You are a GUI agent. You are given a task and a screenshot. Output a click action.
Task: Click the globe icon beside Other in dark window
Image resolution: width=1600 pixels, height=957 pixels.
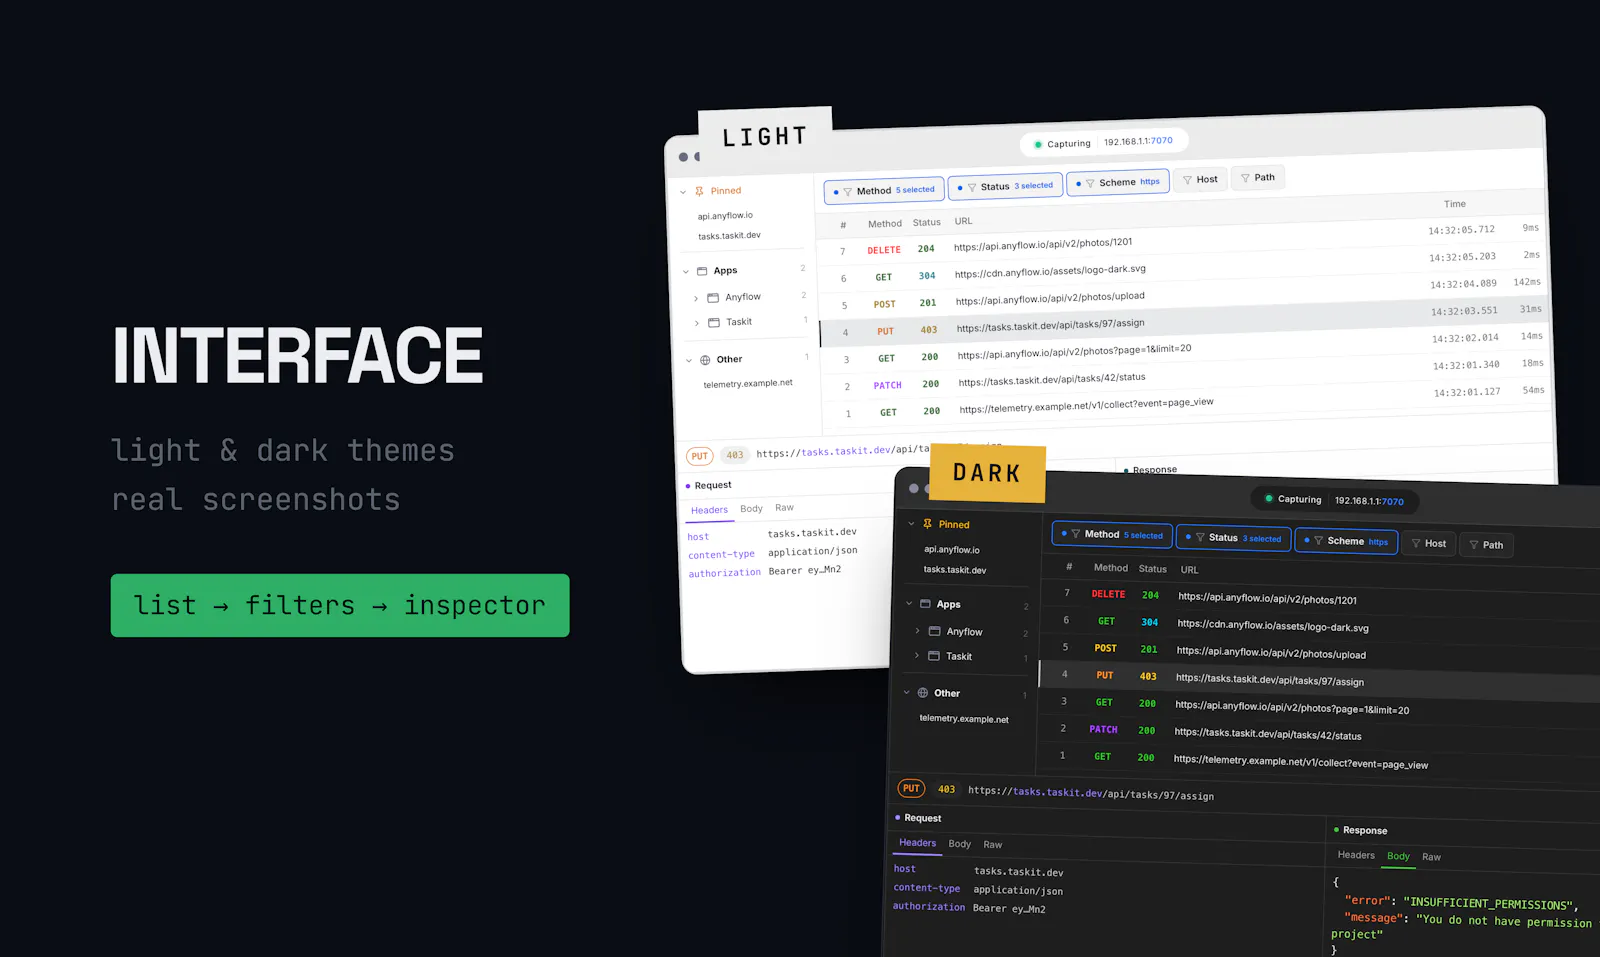pyautogui.click(x=923, y=693)
